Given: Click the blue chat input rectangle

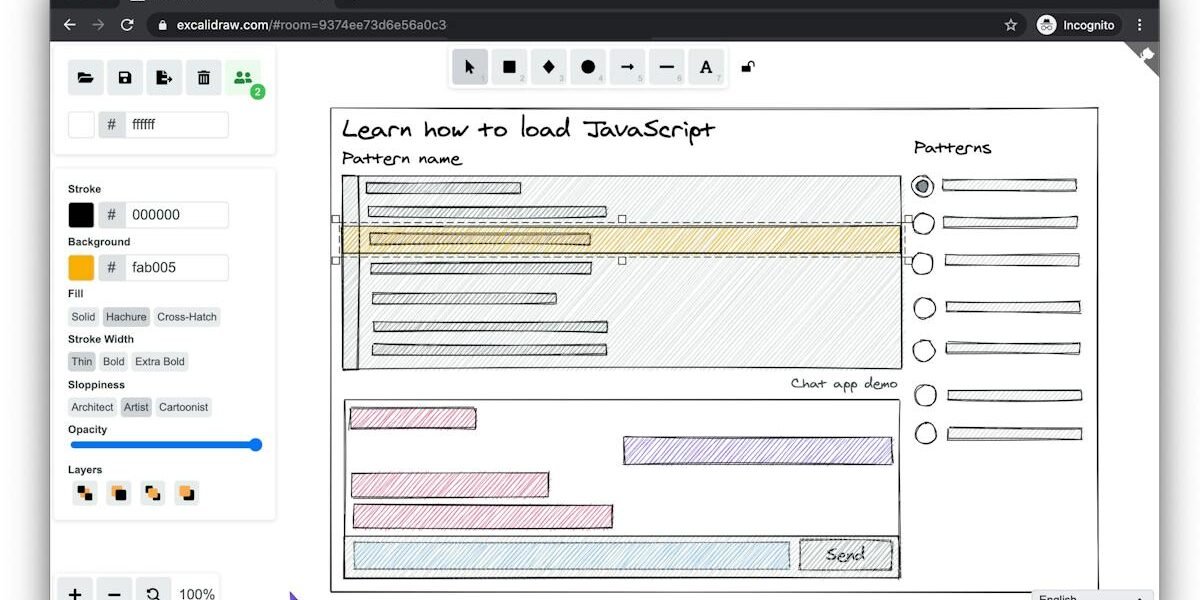Looking at the screenshot, I should 571,556.
